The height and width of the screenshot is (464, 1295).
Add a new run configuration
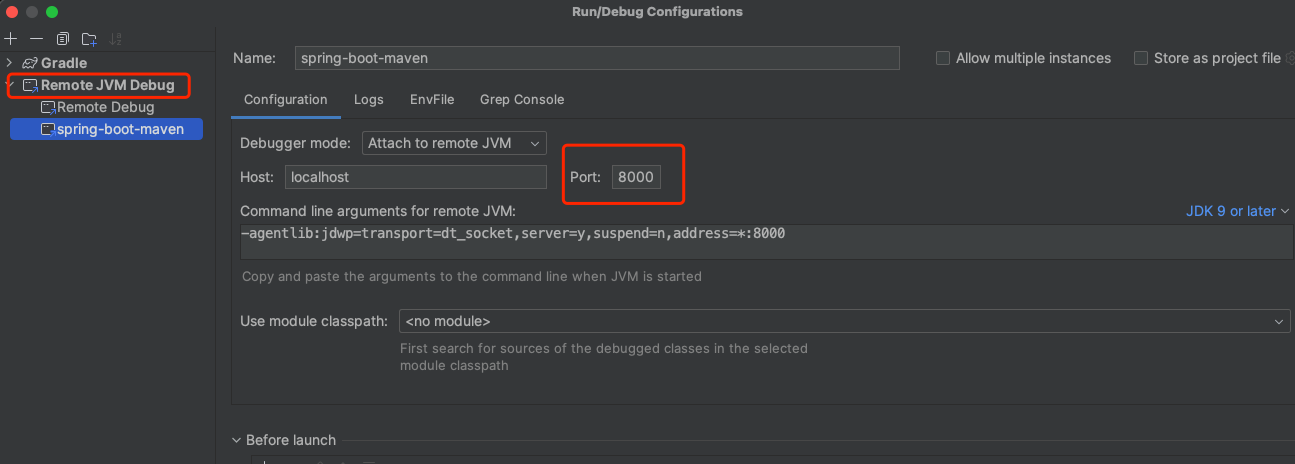click(x=11, y=39)
